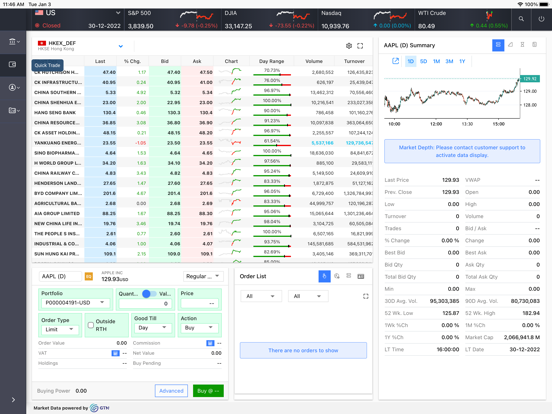
Task: Select the blue active Order List icon
Action: 325,276
